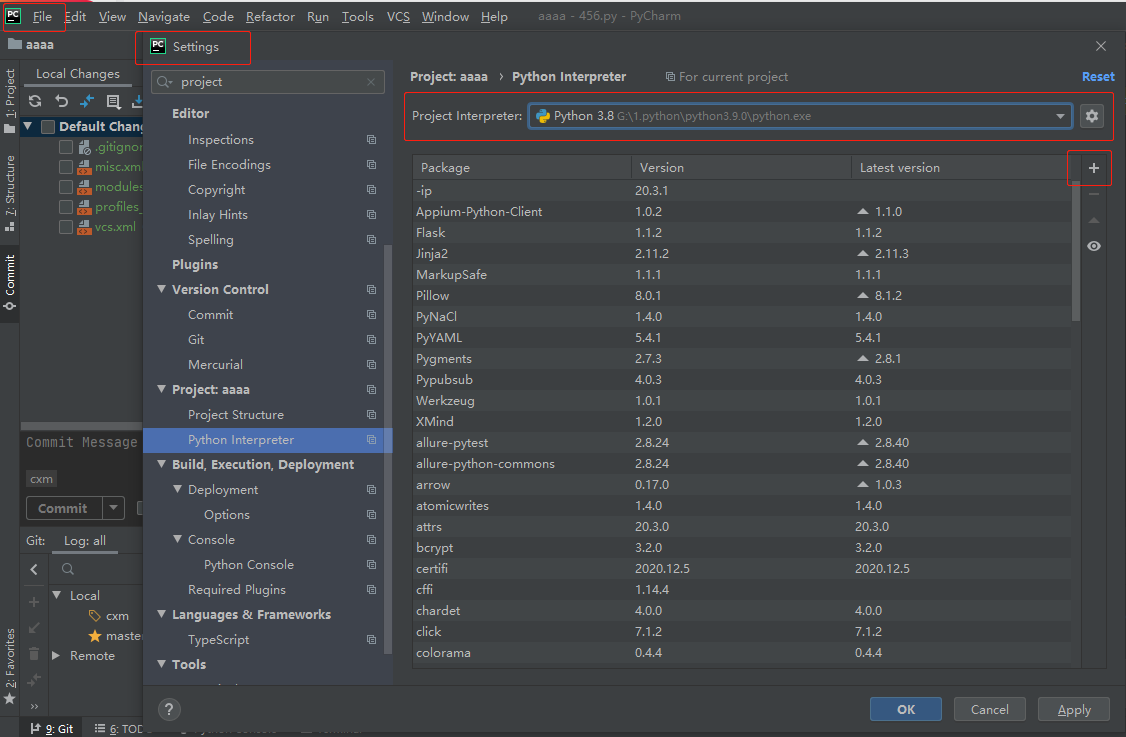The width and height of the screenshot is (1126, 737).
Task: Click the Apply button
Action: pyautogui.click(x=1074, y=710)
